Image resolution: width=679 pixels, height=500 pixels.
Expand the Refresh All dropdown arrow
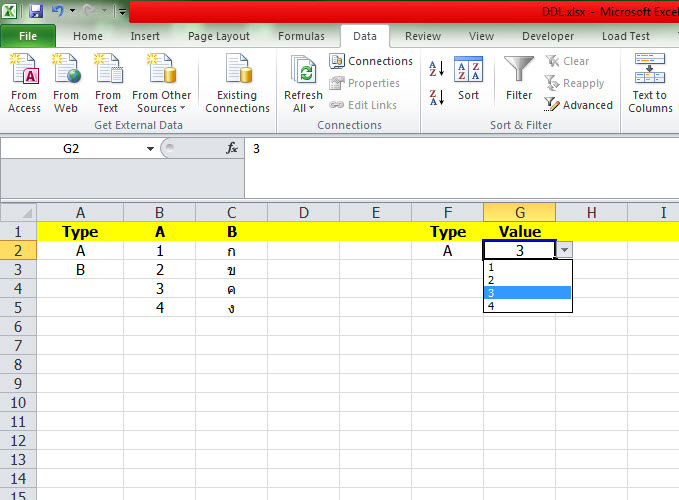pos(311,108)
